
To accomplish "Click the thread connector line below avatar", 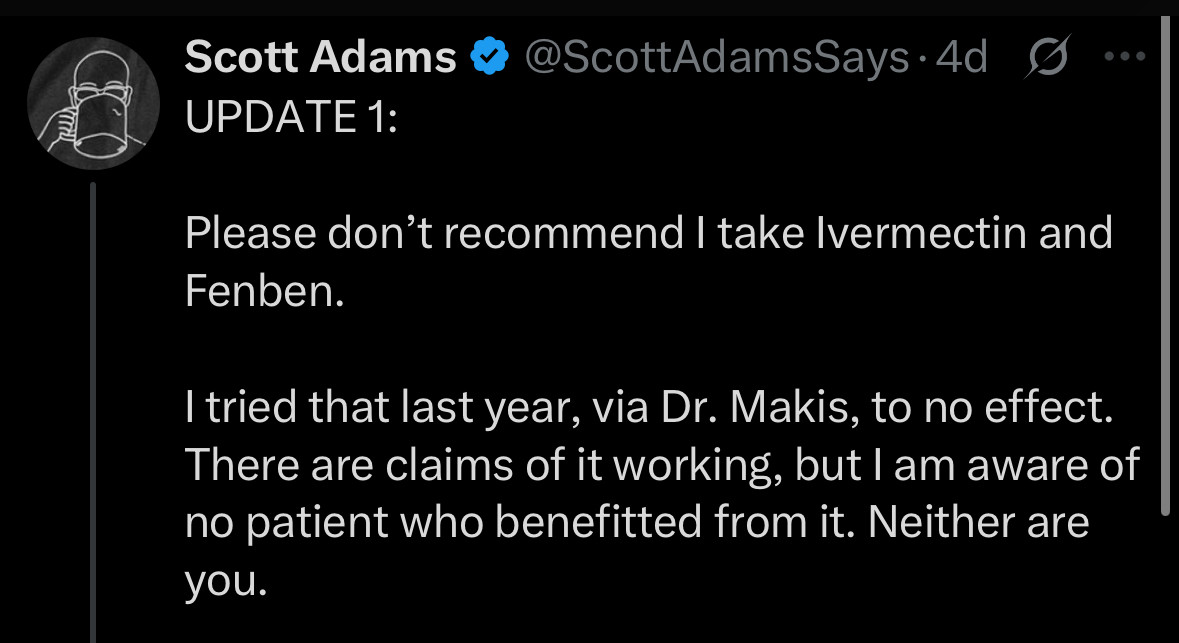I will click(93, 412).
